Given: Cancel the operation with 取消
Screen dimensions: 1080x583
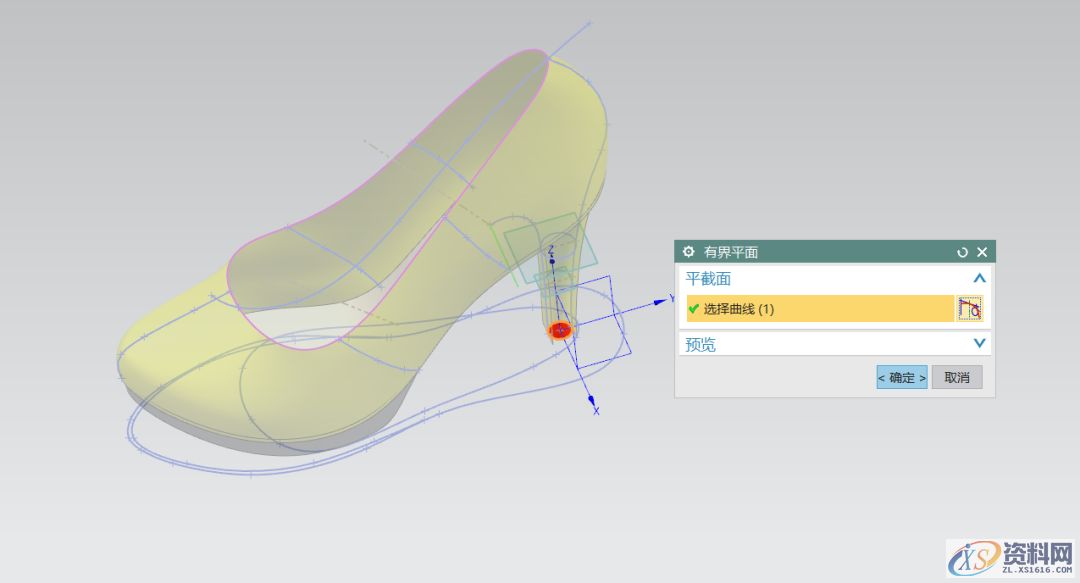Looking at the screenshot, I should coord(957,377).
